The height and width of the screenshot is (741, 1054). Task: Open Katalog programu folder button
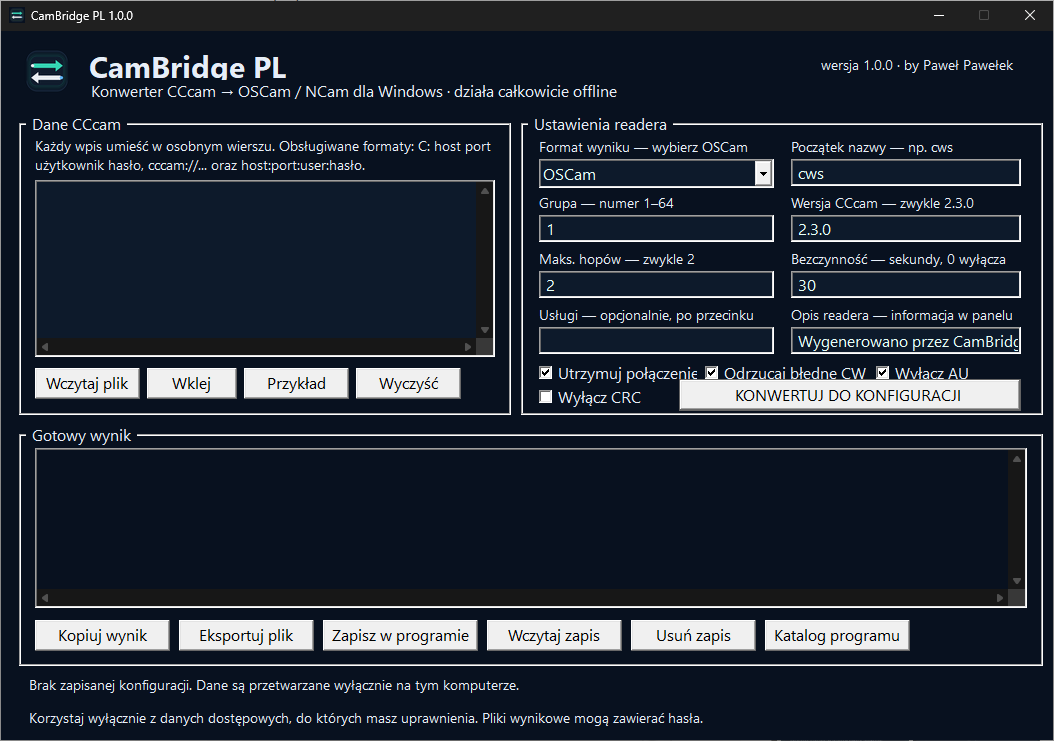coord(837,635)
